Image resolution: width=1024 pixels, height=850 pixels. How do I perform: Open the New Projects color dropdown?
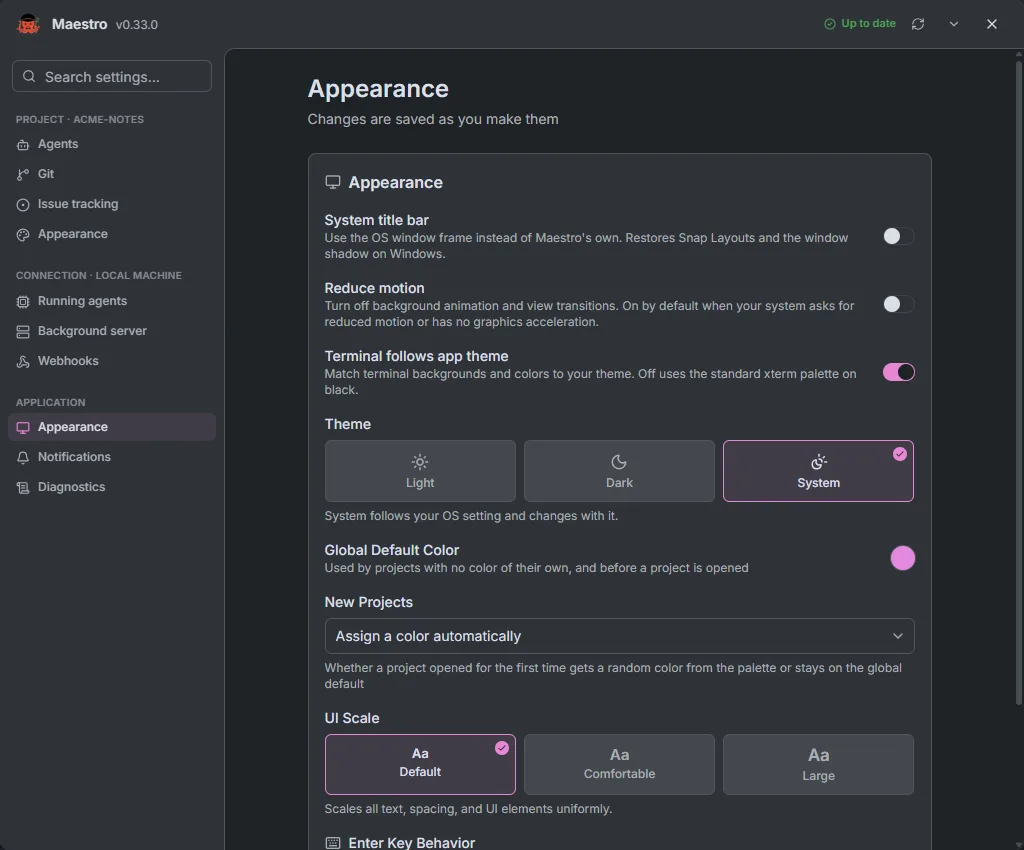[619, 636]
